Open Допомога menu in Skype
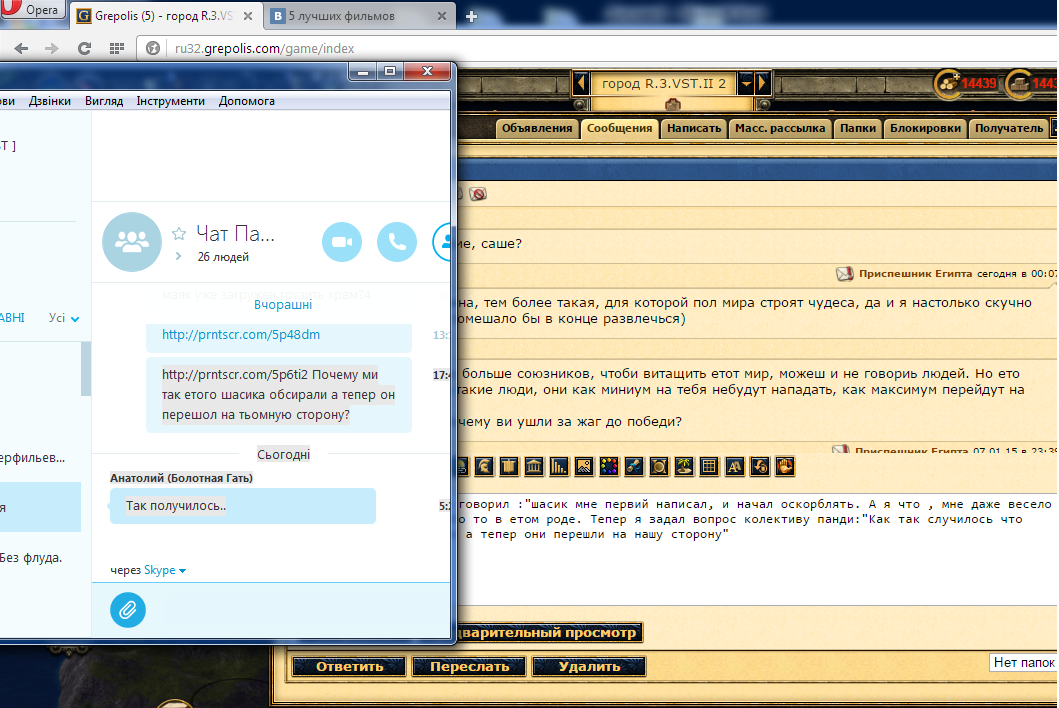This screenshot has width=1059, height=708. point(247,101)
